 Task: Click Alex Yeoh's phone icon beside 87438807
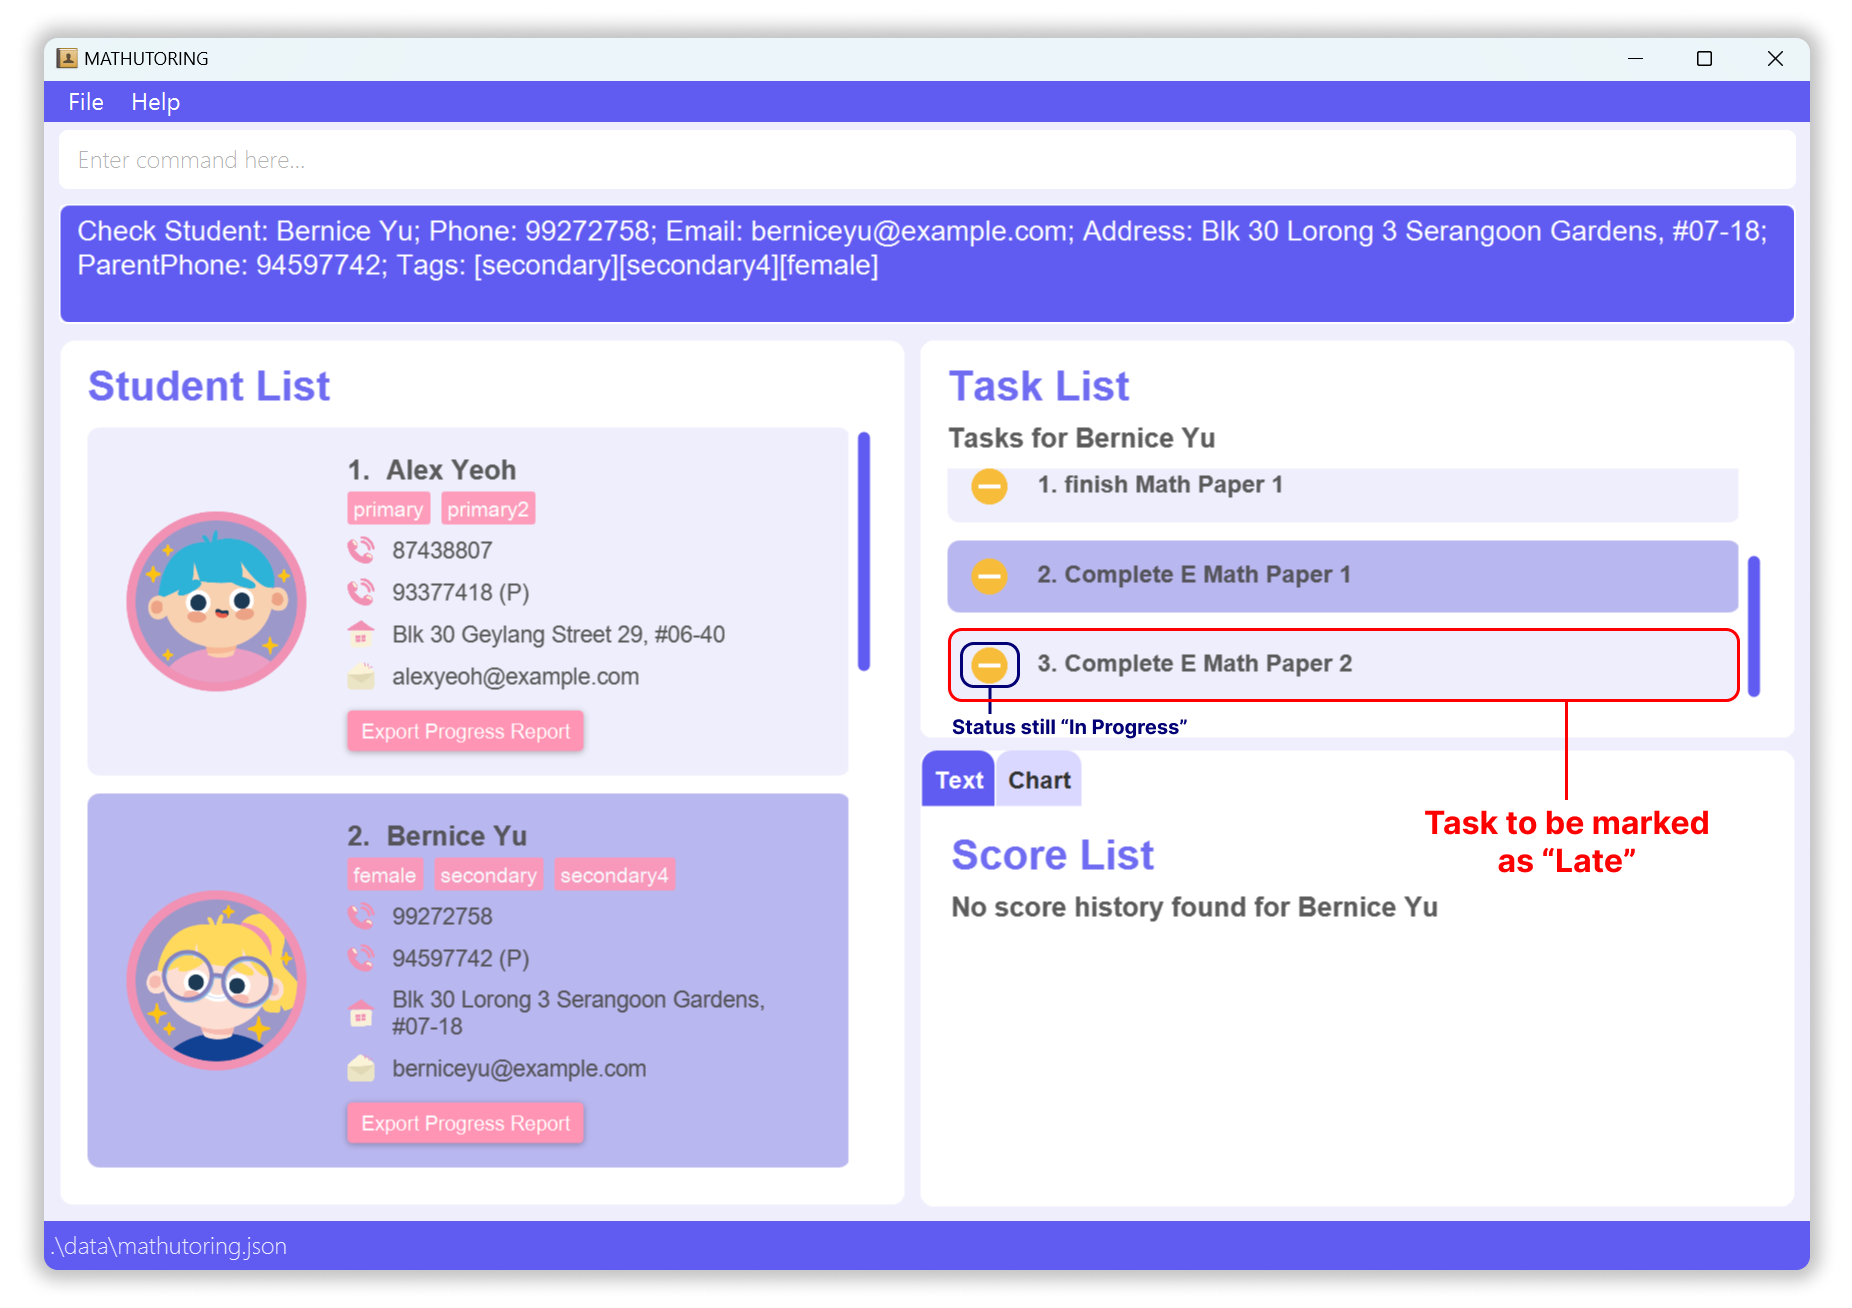click(361, 550)
